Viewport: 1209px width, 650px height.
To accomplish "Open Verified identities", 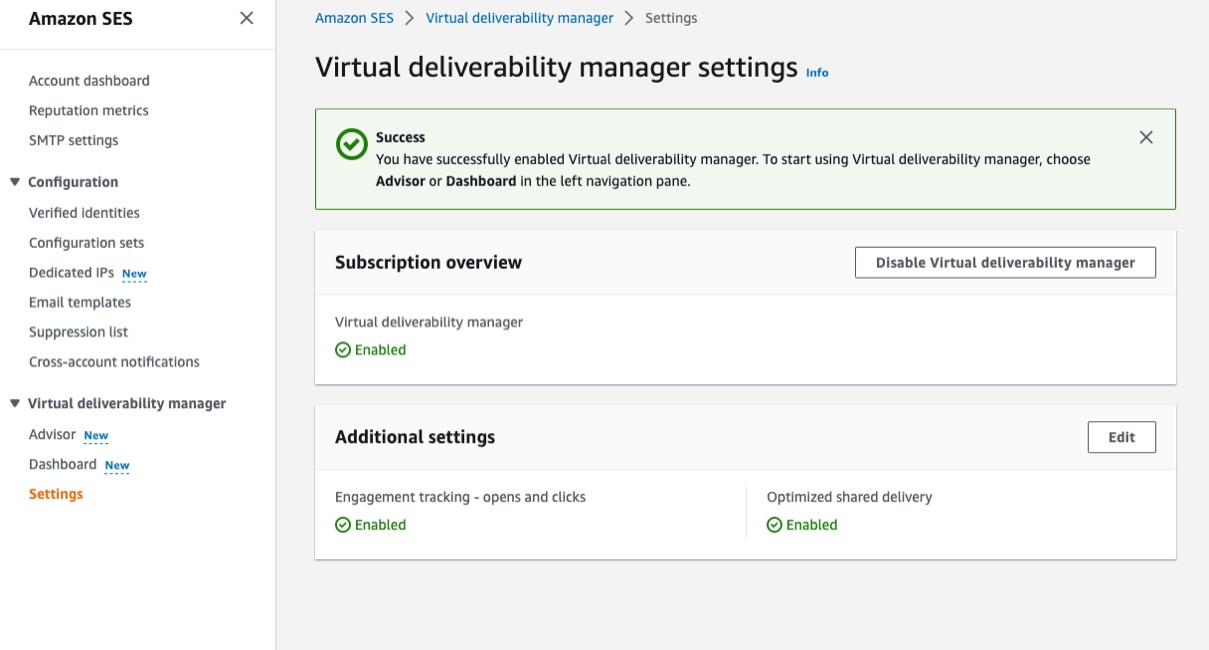I will (x=84, y=213).
